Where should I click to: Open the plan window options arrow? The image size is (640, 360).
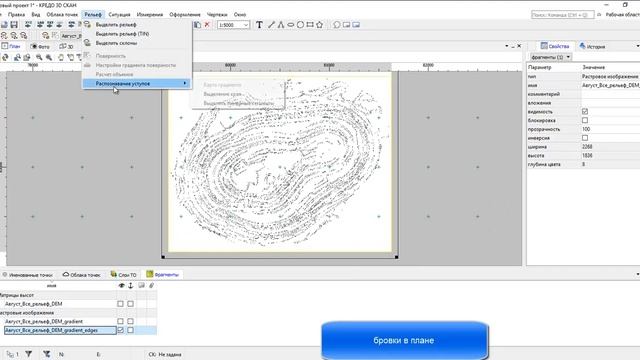click(507, 46)
